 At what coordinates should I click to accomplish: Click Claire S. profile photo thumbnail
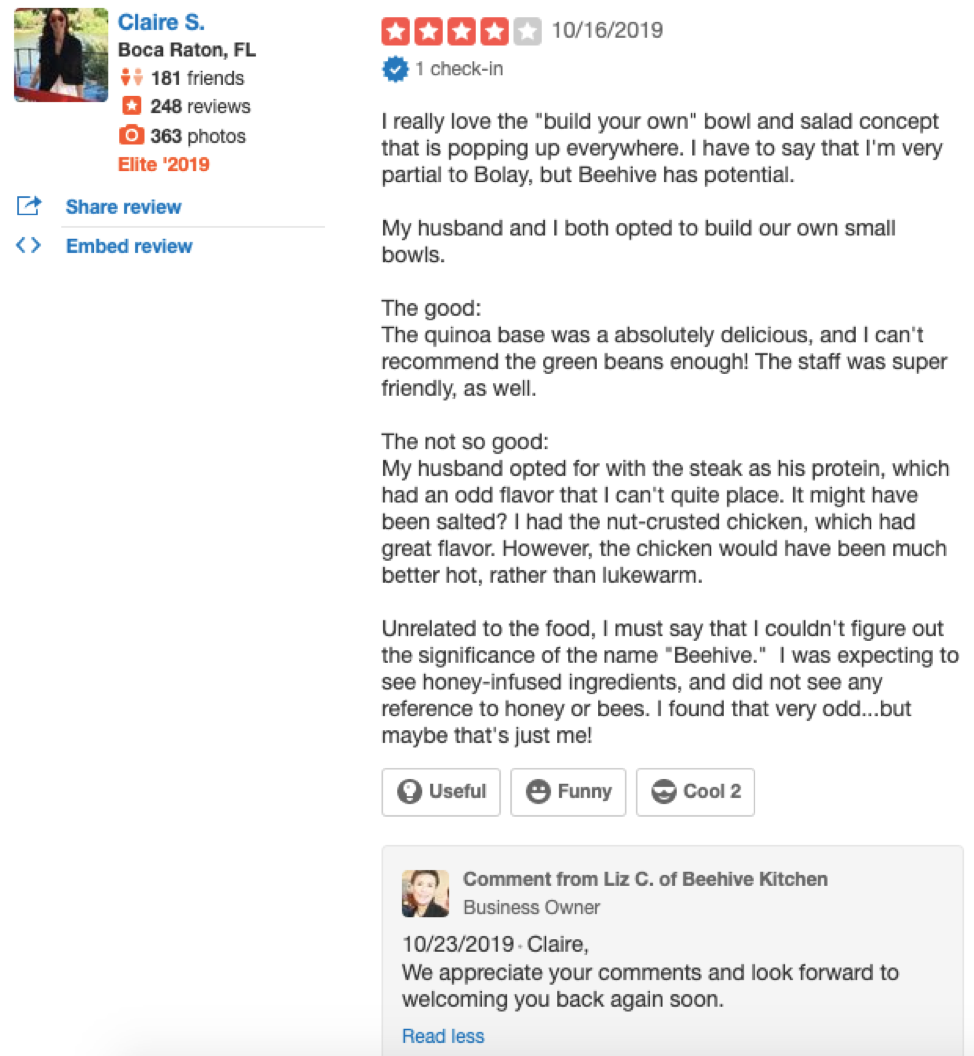(61, 55)
